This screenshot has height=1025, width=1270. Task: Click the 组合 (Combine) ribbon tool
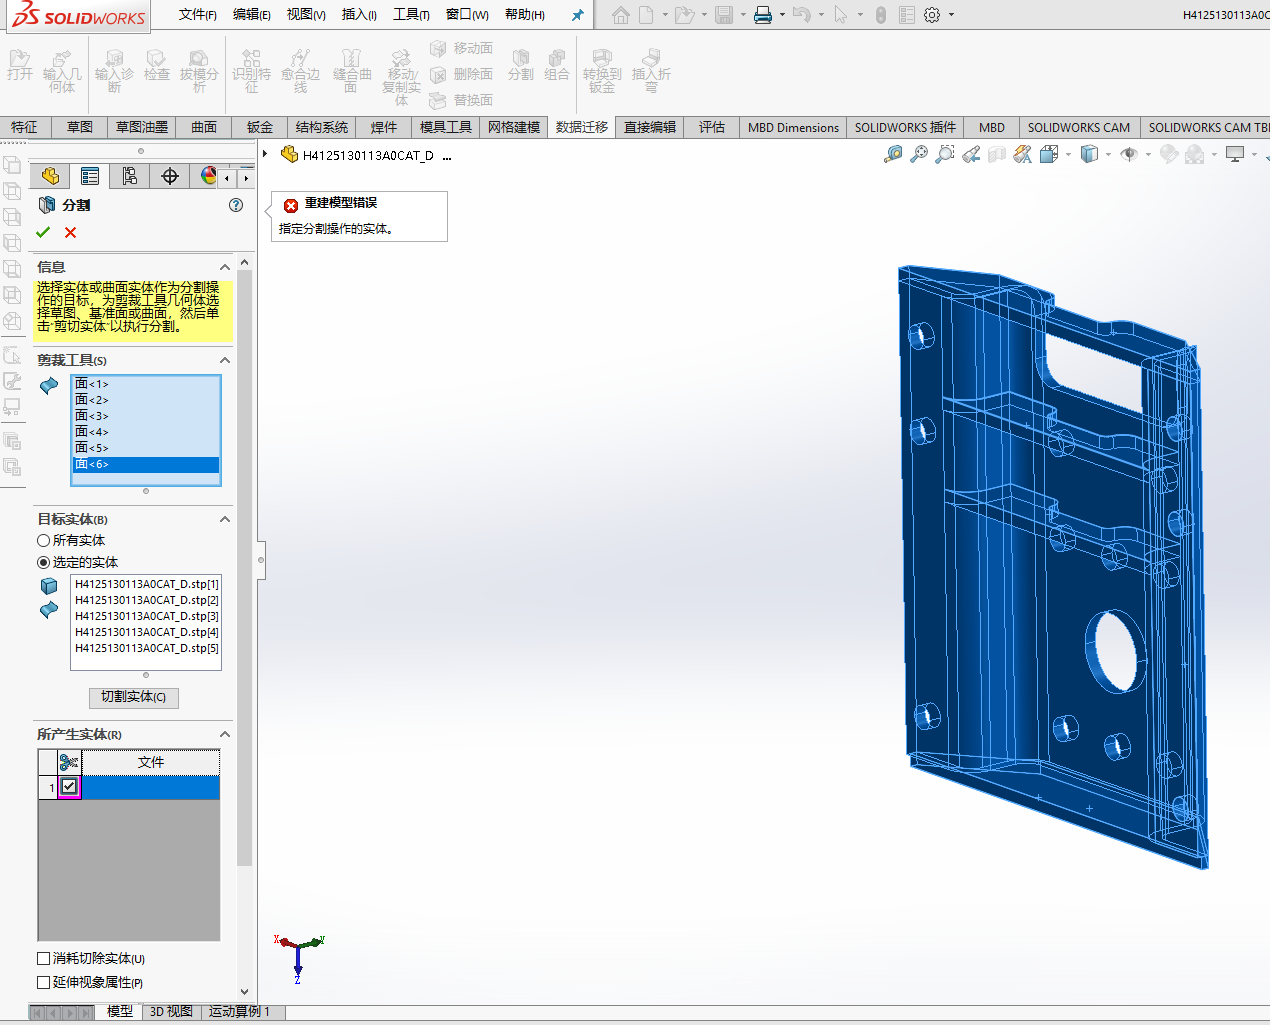(557, 65)
